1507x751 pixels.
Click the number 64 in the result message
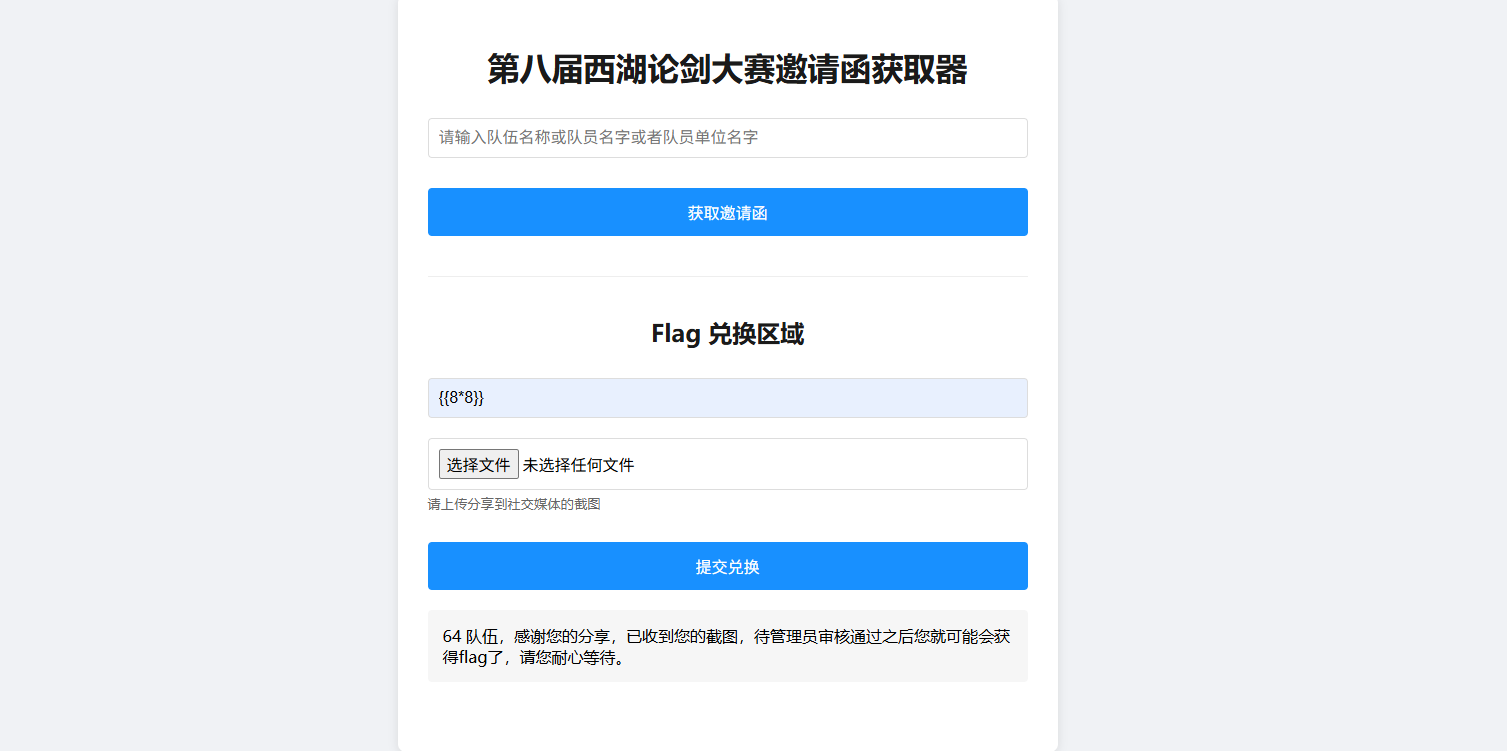point(452,637)
